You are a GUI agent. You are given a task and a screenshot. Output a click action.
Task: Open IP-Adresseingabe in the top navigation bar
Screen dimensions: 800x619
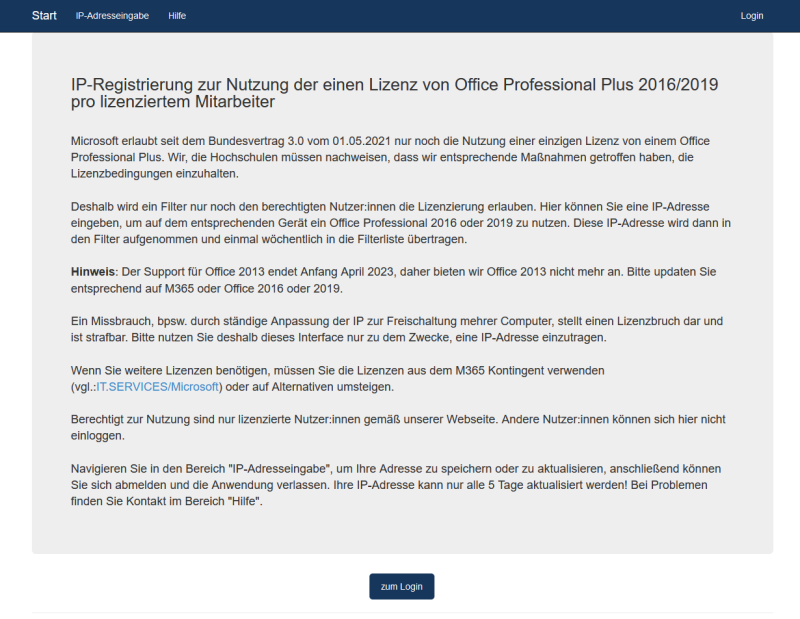coord(112,16)
